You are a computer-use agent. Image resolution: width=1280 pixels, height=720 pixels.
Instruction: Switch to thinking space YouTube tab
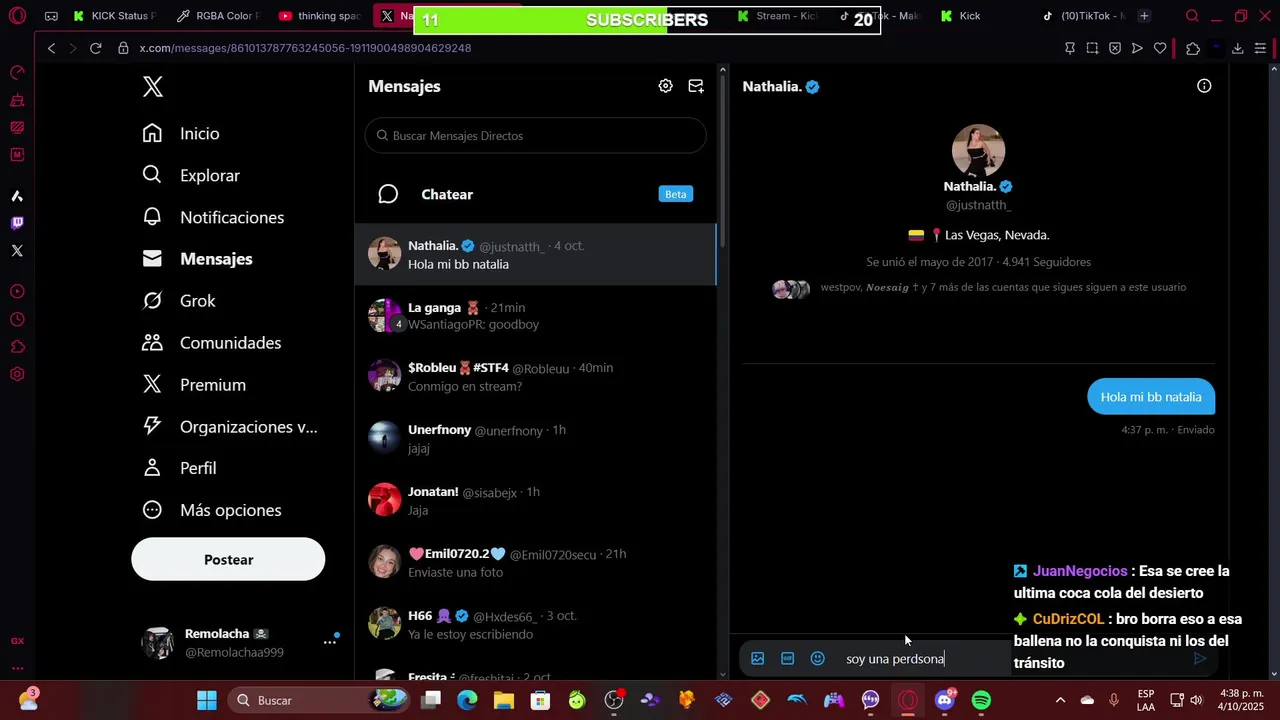point(320,16)
